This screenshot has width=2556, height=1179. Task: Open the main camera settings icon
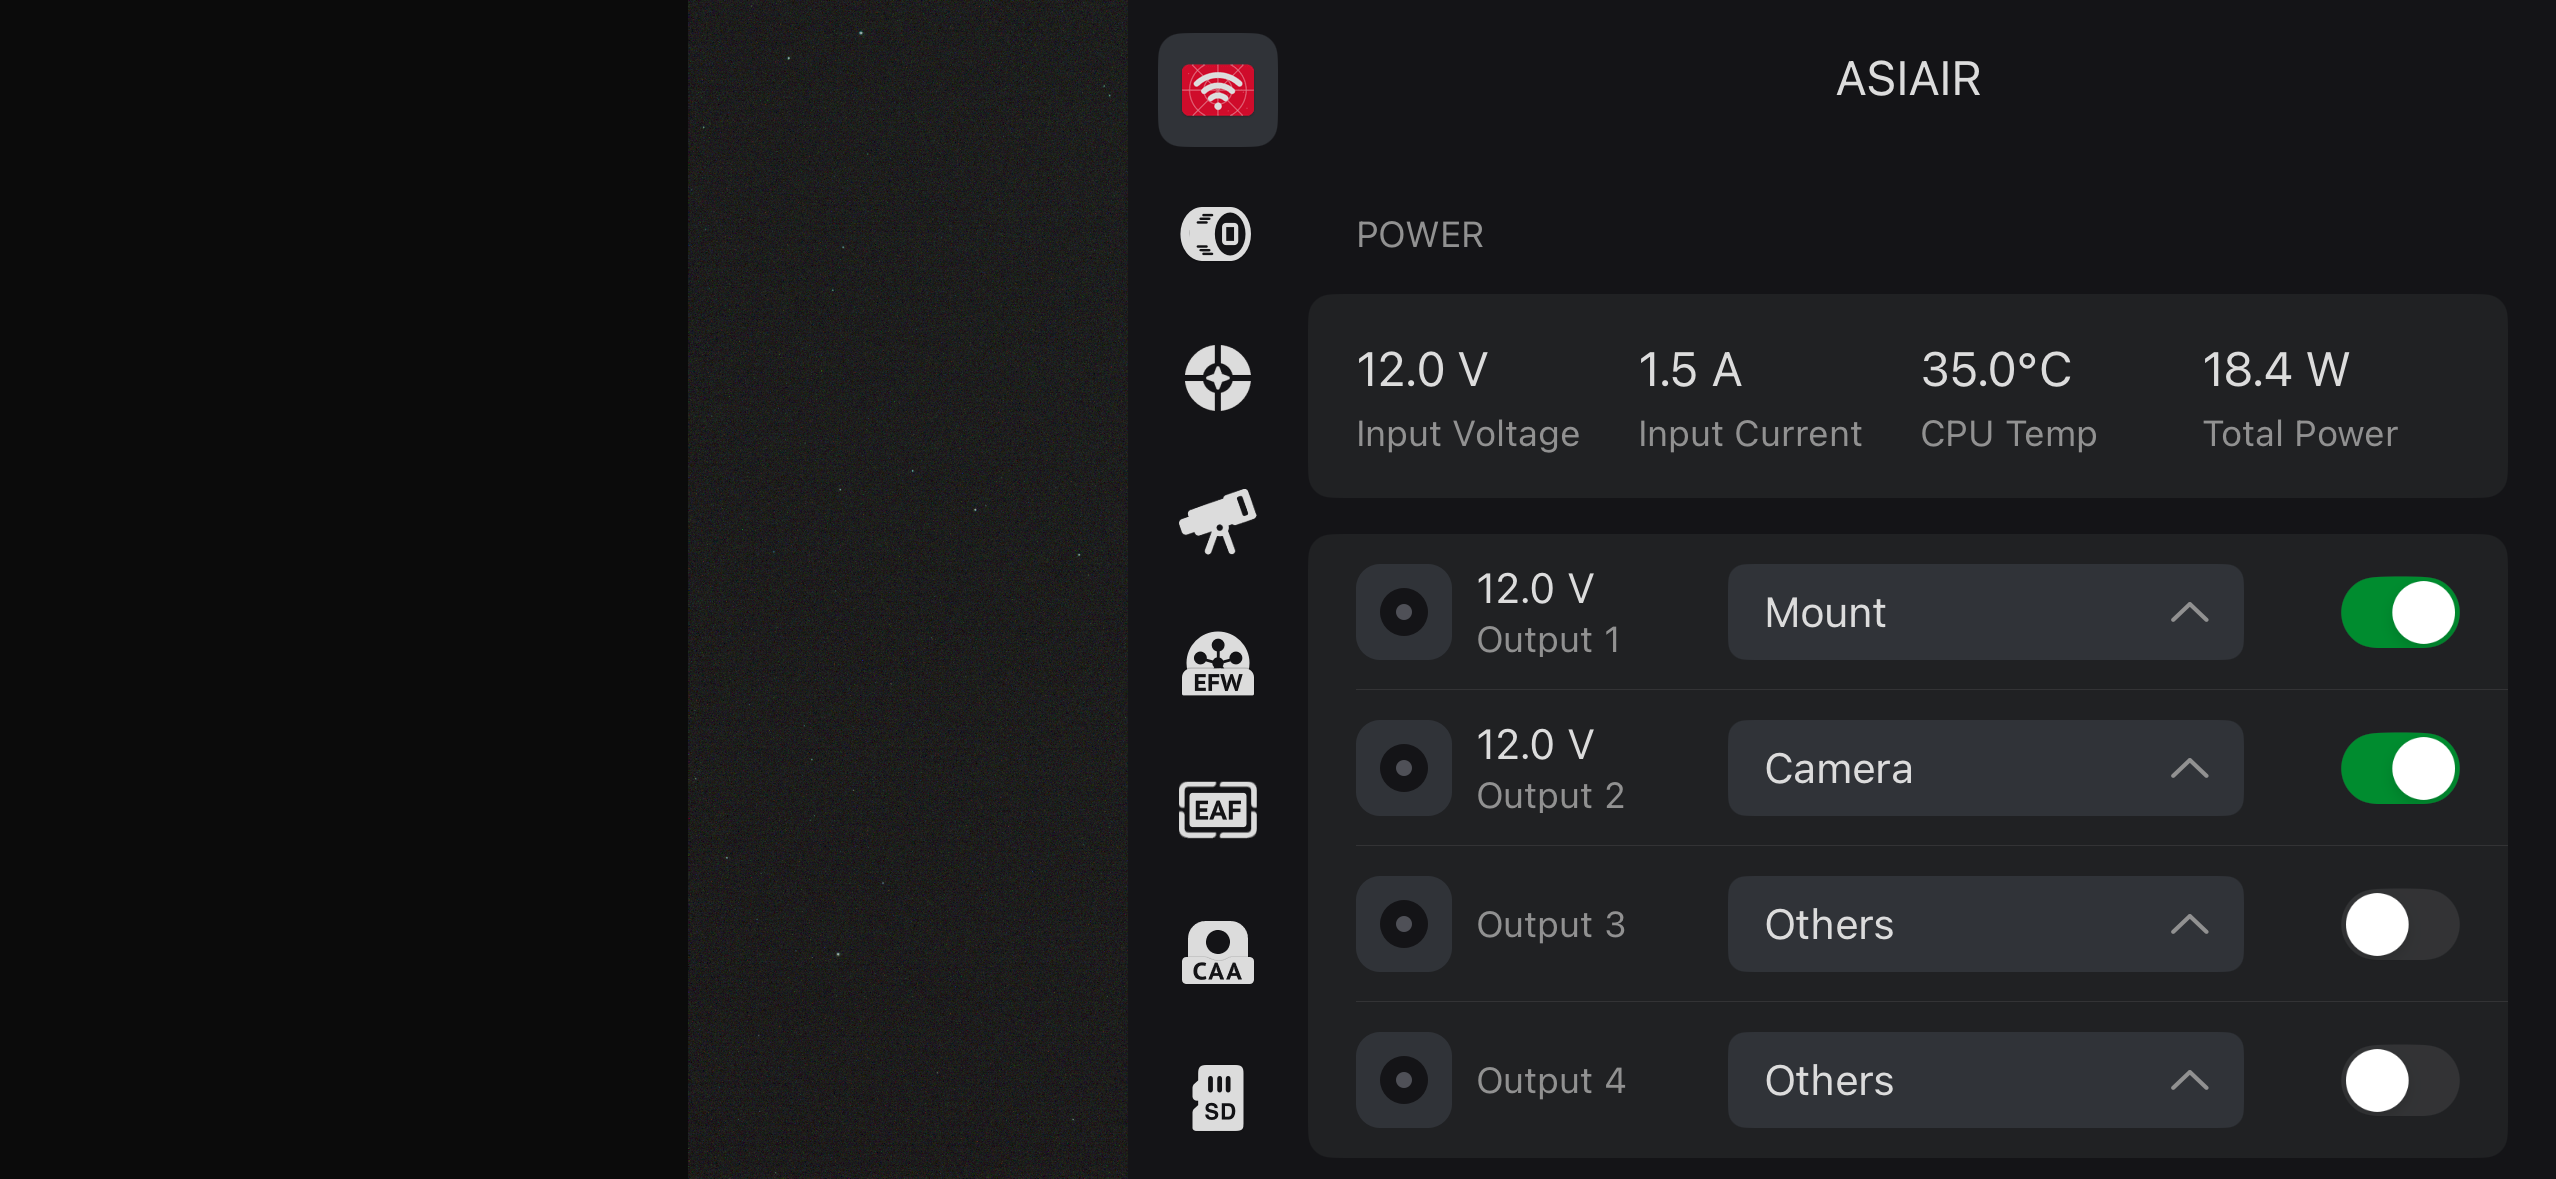(1217, 234)
